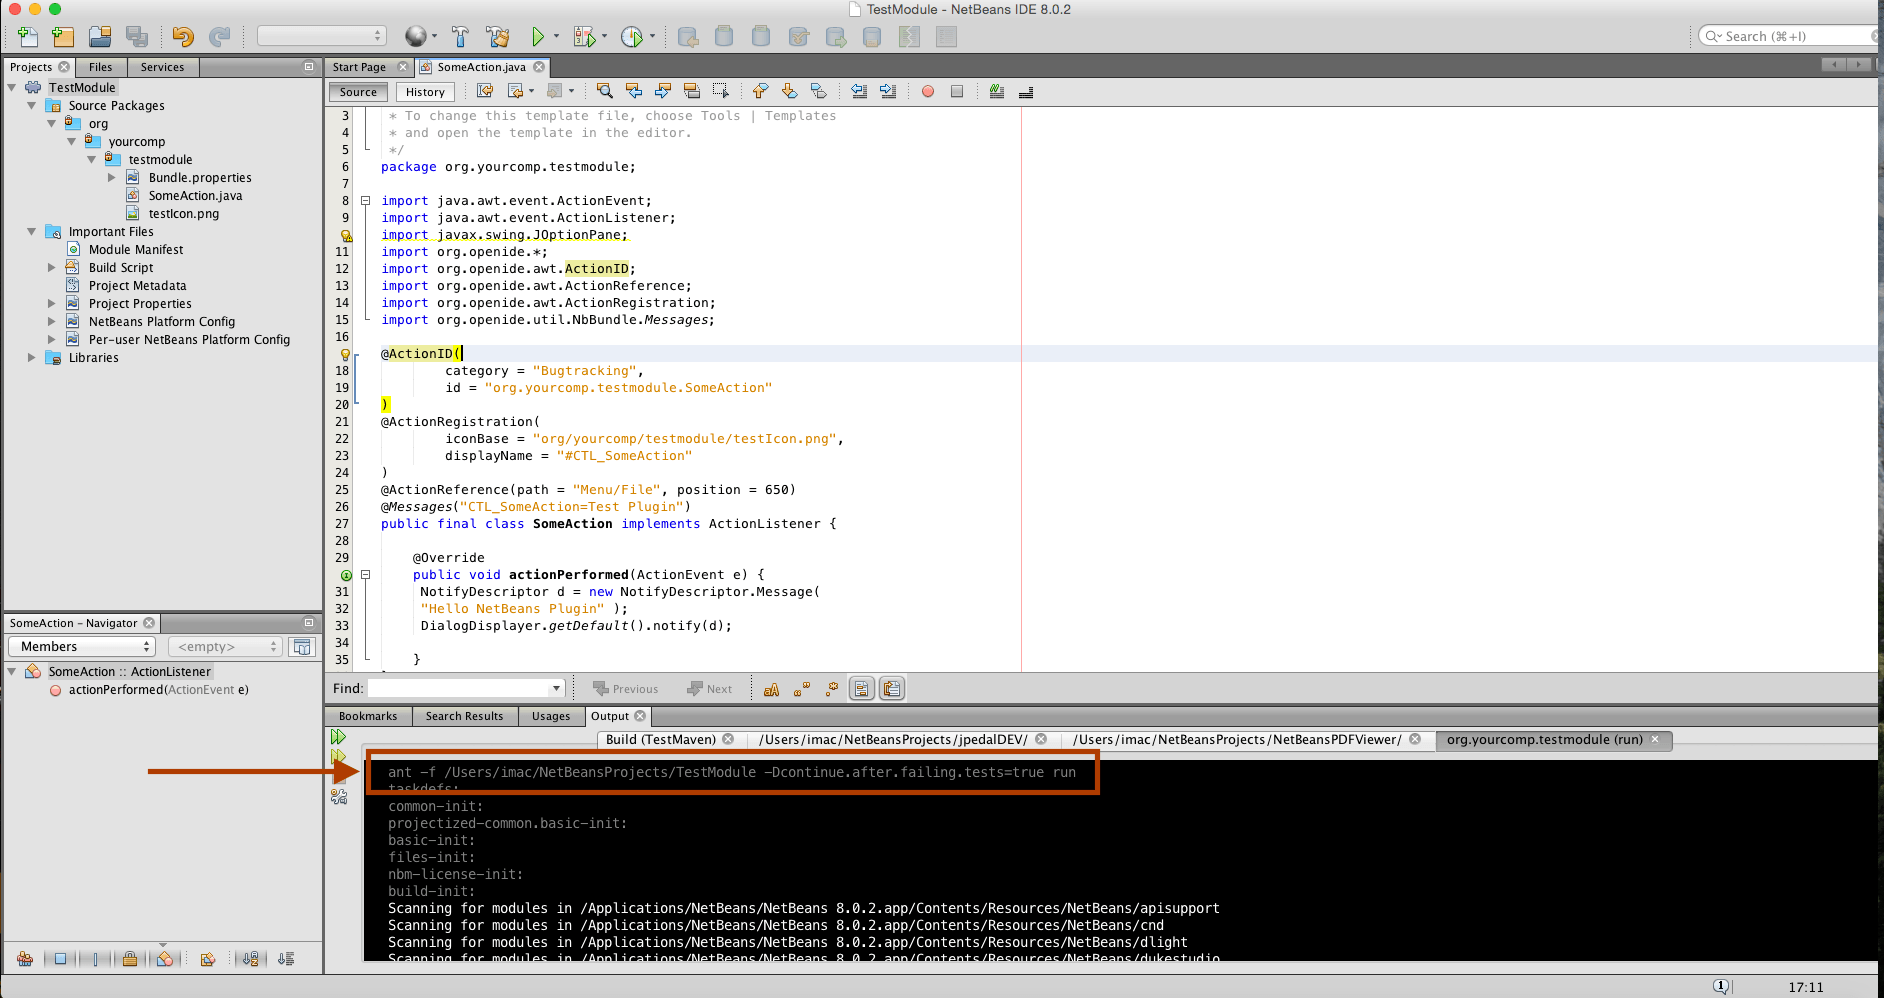The width and height of the screenshot is (1884, 998).
Task: Start macro recording with red circle icon
Action: click(928, 92)
